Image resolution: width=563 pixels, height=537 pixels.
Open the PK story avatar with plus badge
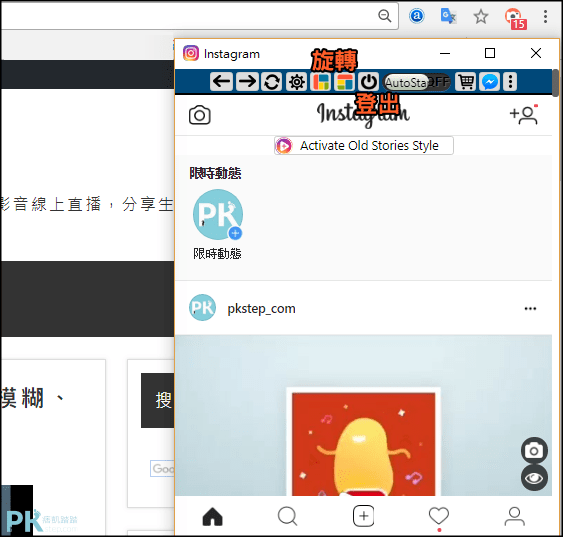218,214
